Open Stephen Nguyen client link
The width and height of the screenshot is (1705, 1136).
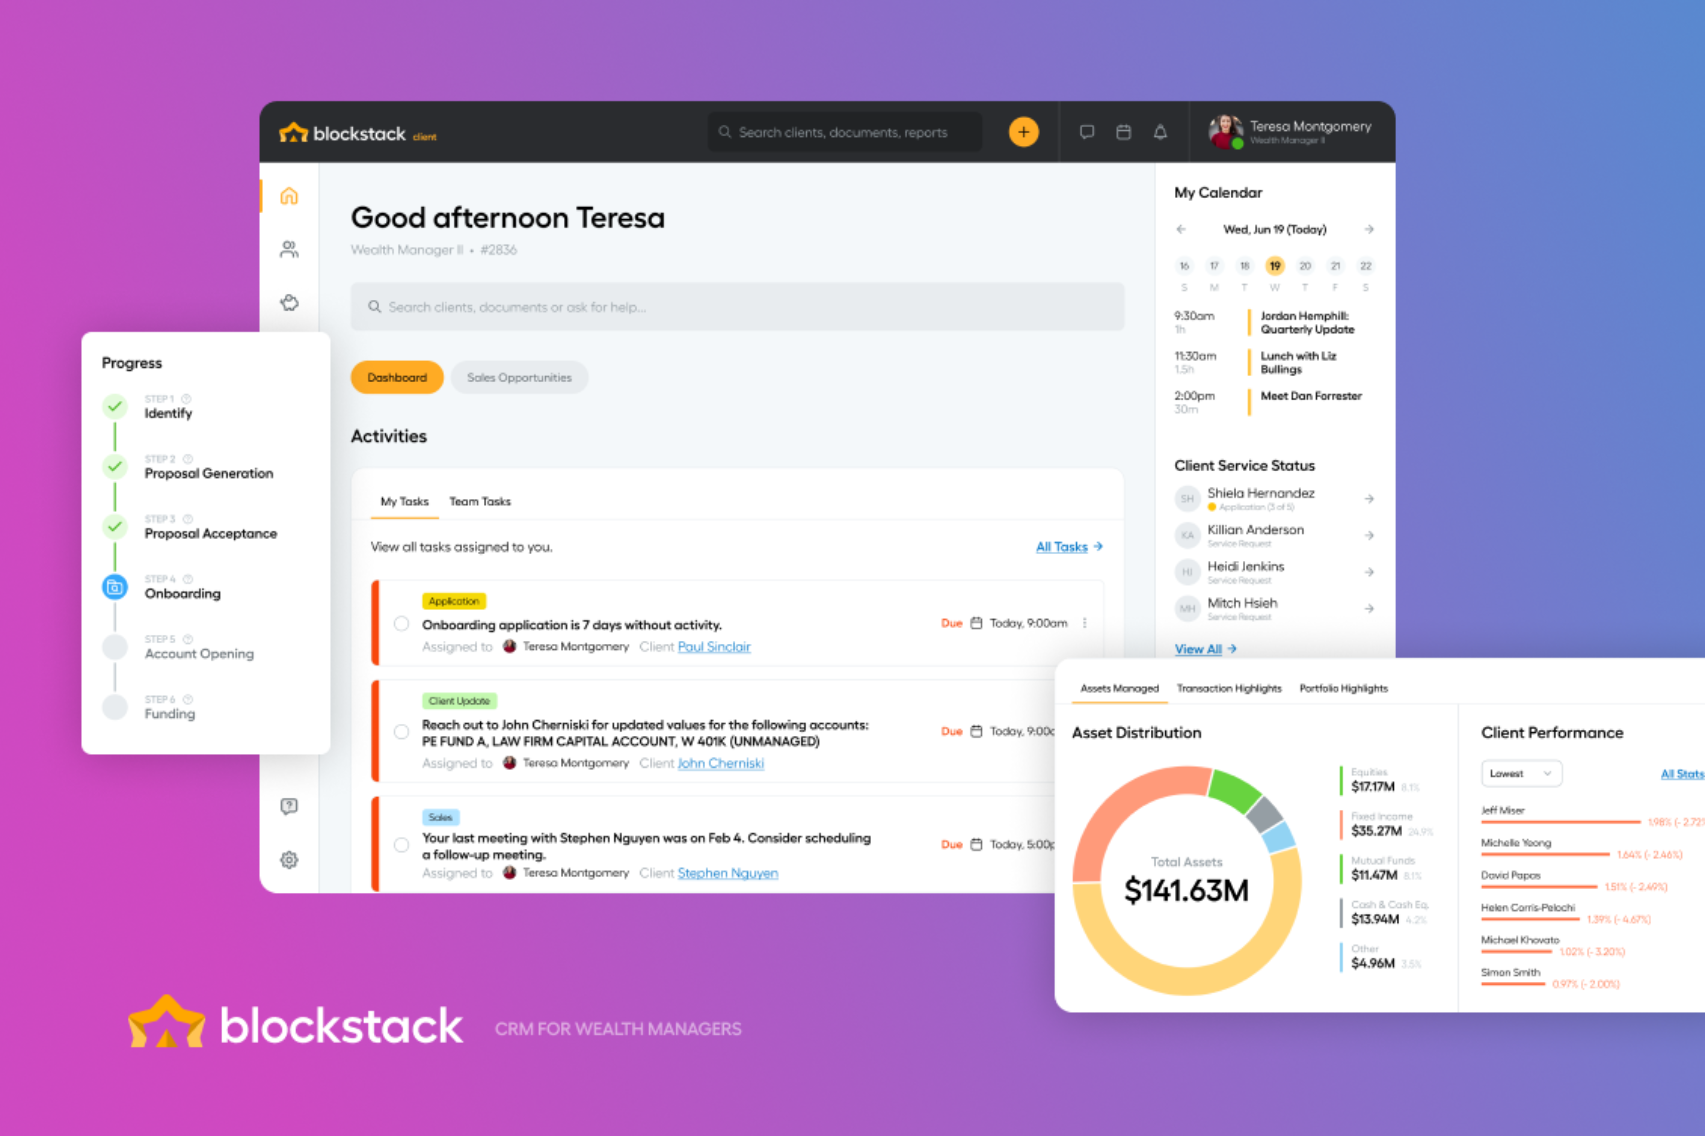pyautogui.click(x=728, y=873)
